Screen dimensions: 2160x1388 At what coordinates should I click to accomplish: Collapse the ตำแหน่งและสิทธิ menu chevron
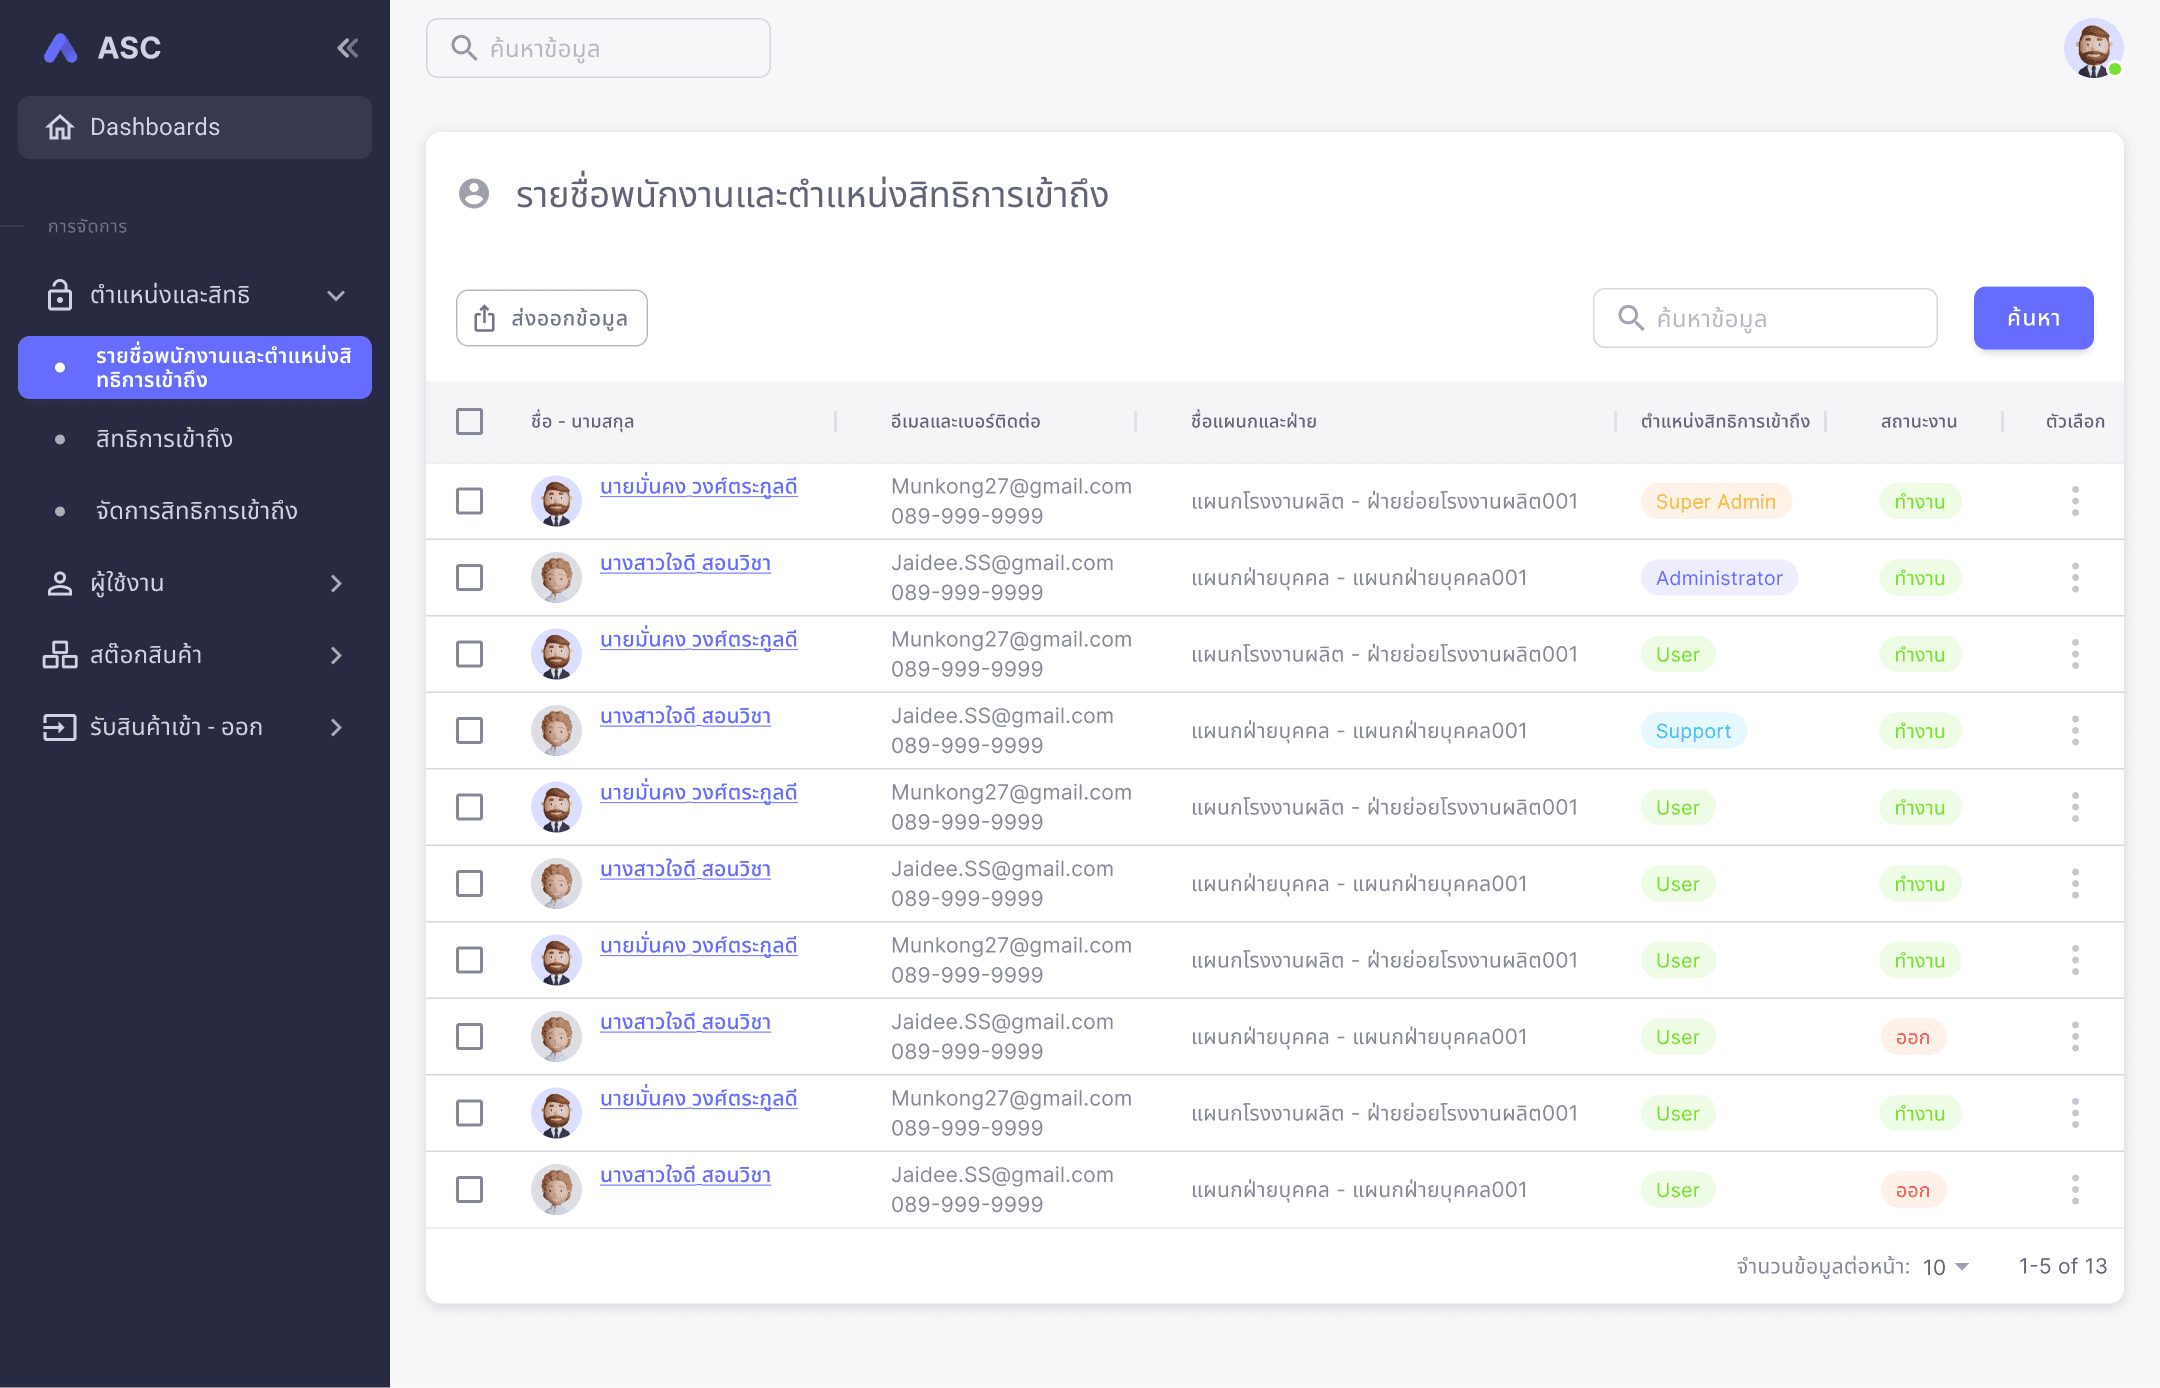pos(336,295)
